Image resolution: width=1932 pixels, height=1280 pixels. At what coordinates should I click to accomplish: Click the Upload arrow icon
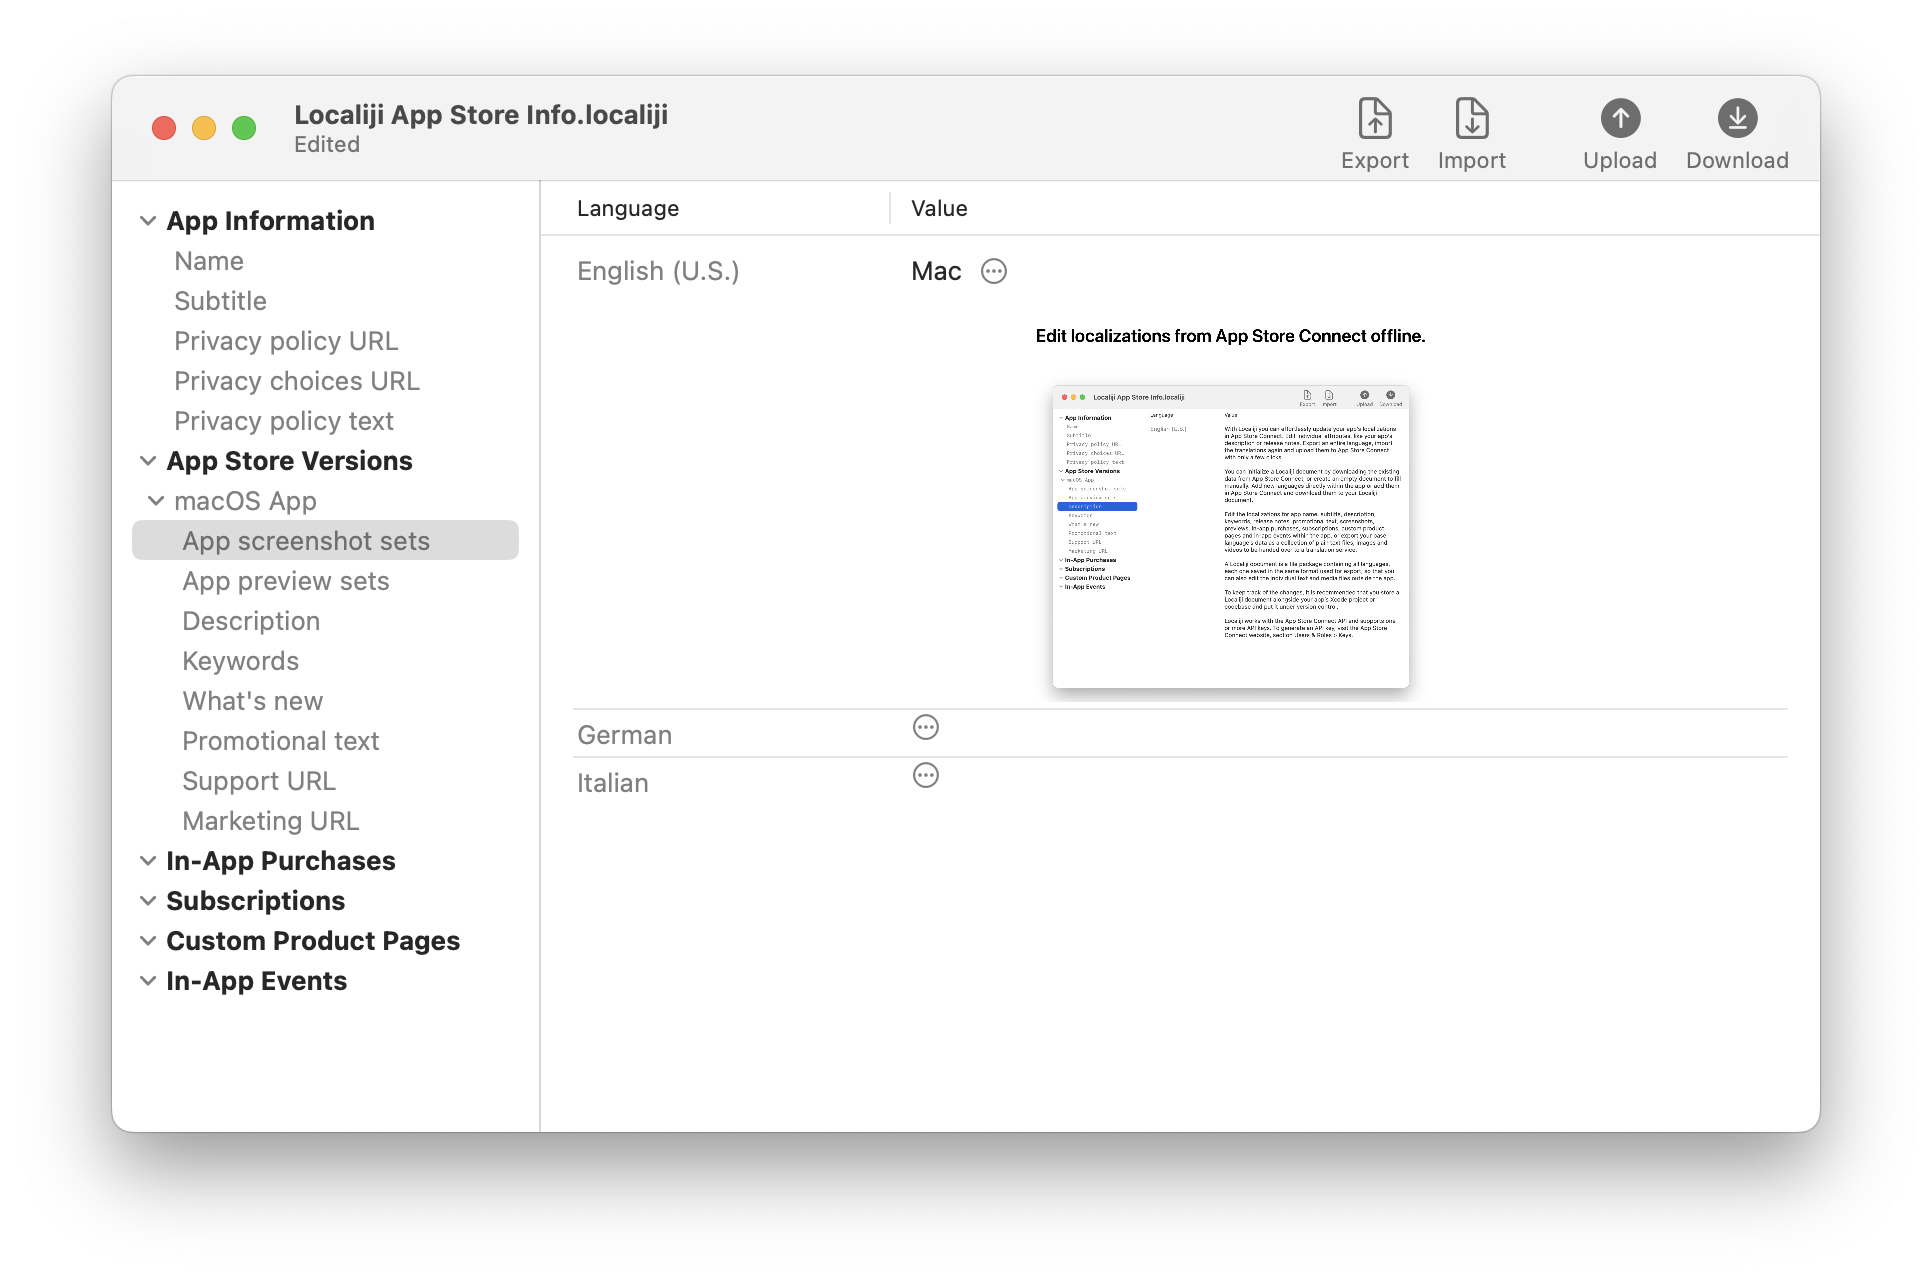point(1619,119)
